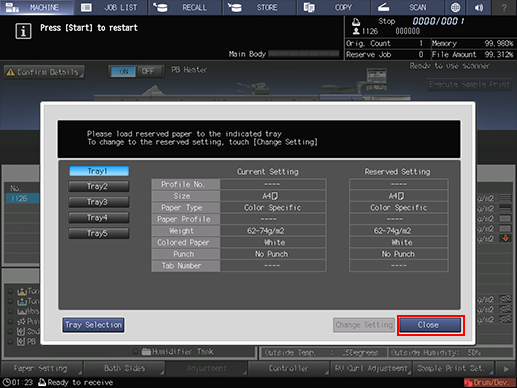This screenshot has height=388, width=517.
Task: Select job number 1126 row
Action: pyautogui.click(x=22, y=198)
